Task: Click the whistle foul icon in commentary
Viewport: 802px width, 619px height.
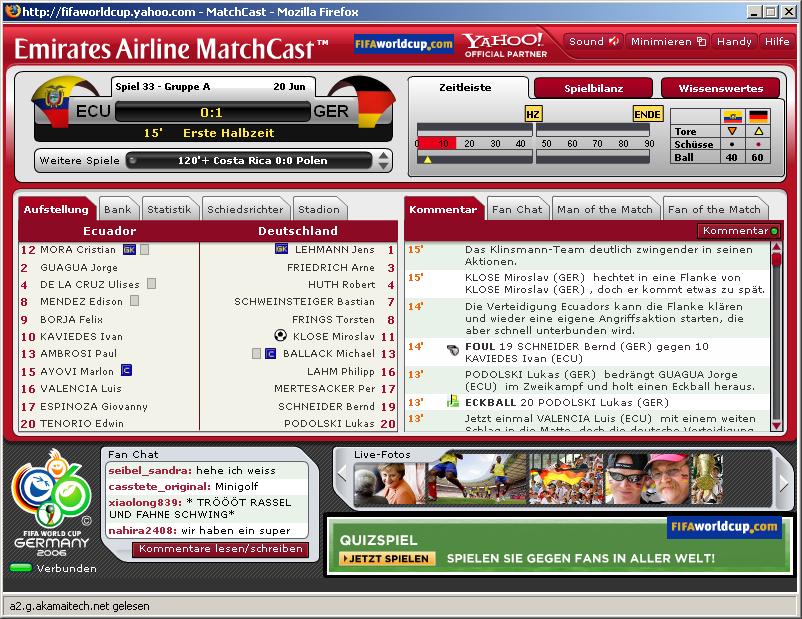Action: tap(453, 348)
